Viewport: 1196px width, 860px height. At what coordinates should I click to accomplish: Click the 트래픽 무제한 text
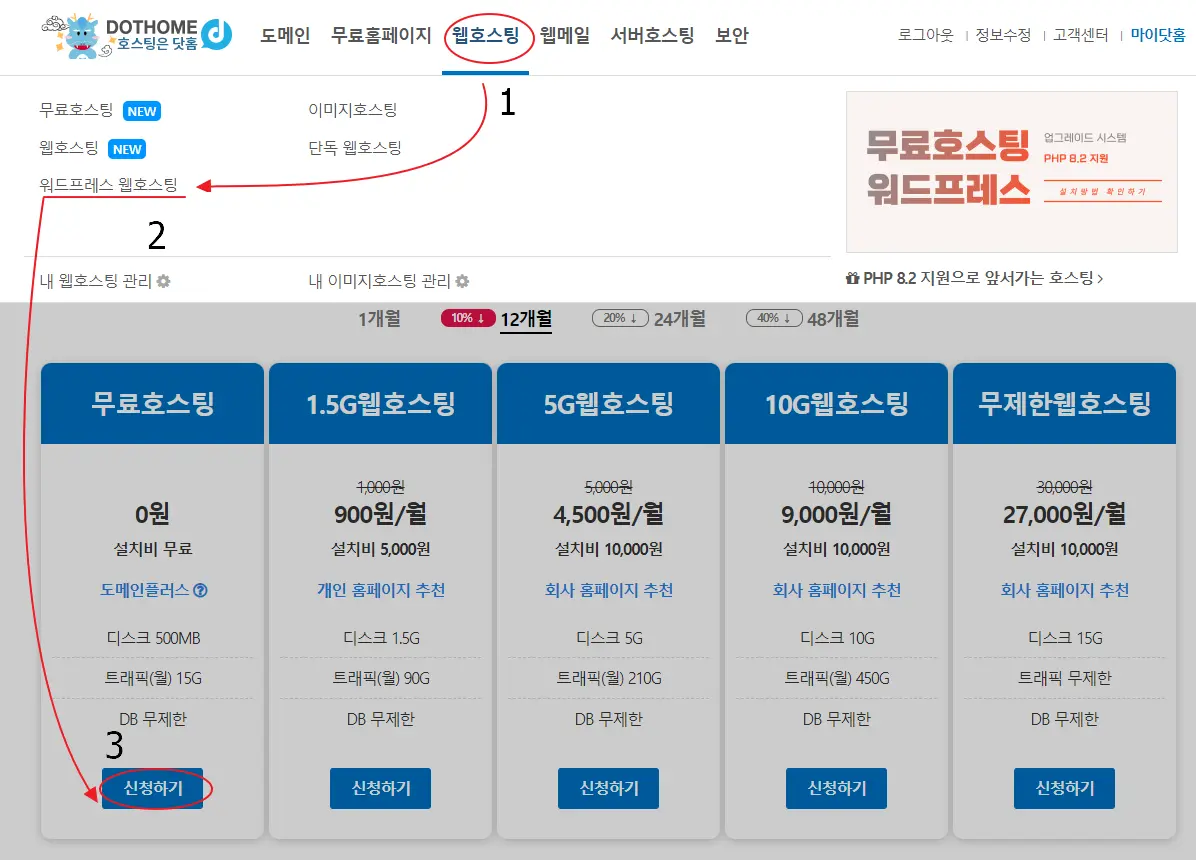click(x=1065, y=678)
